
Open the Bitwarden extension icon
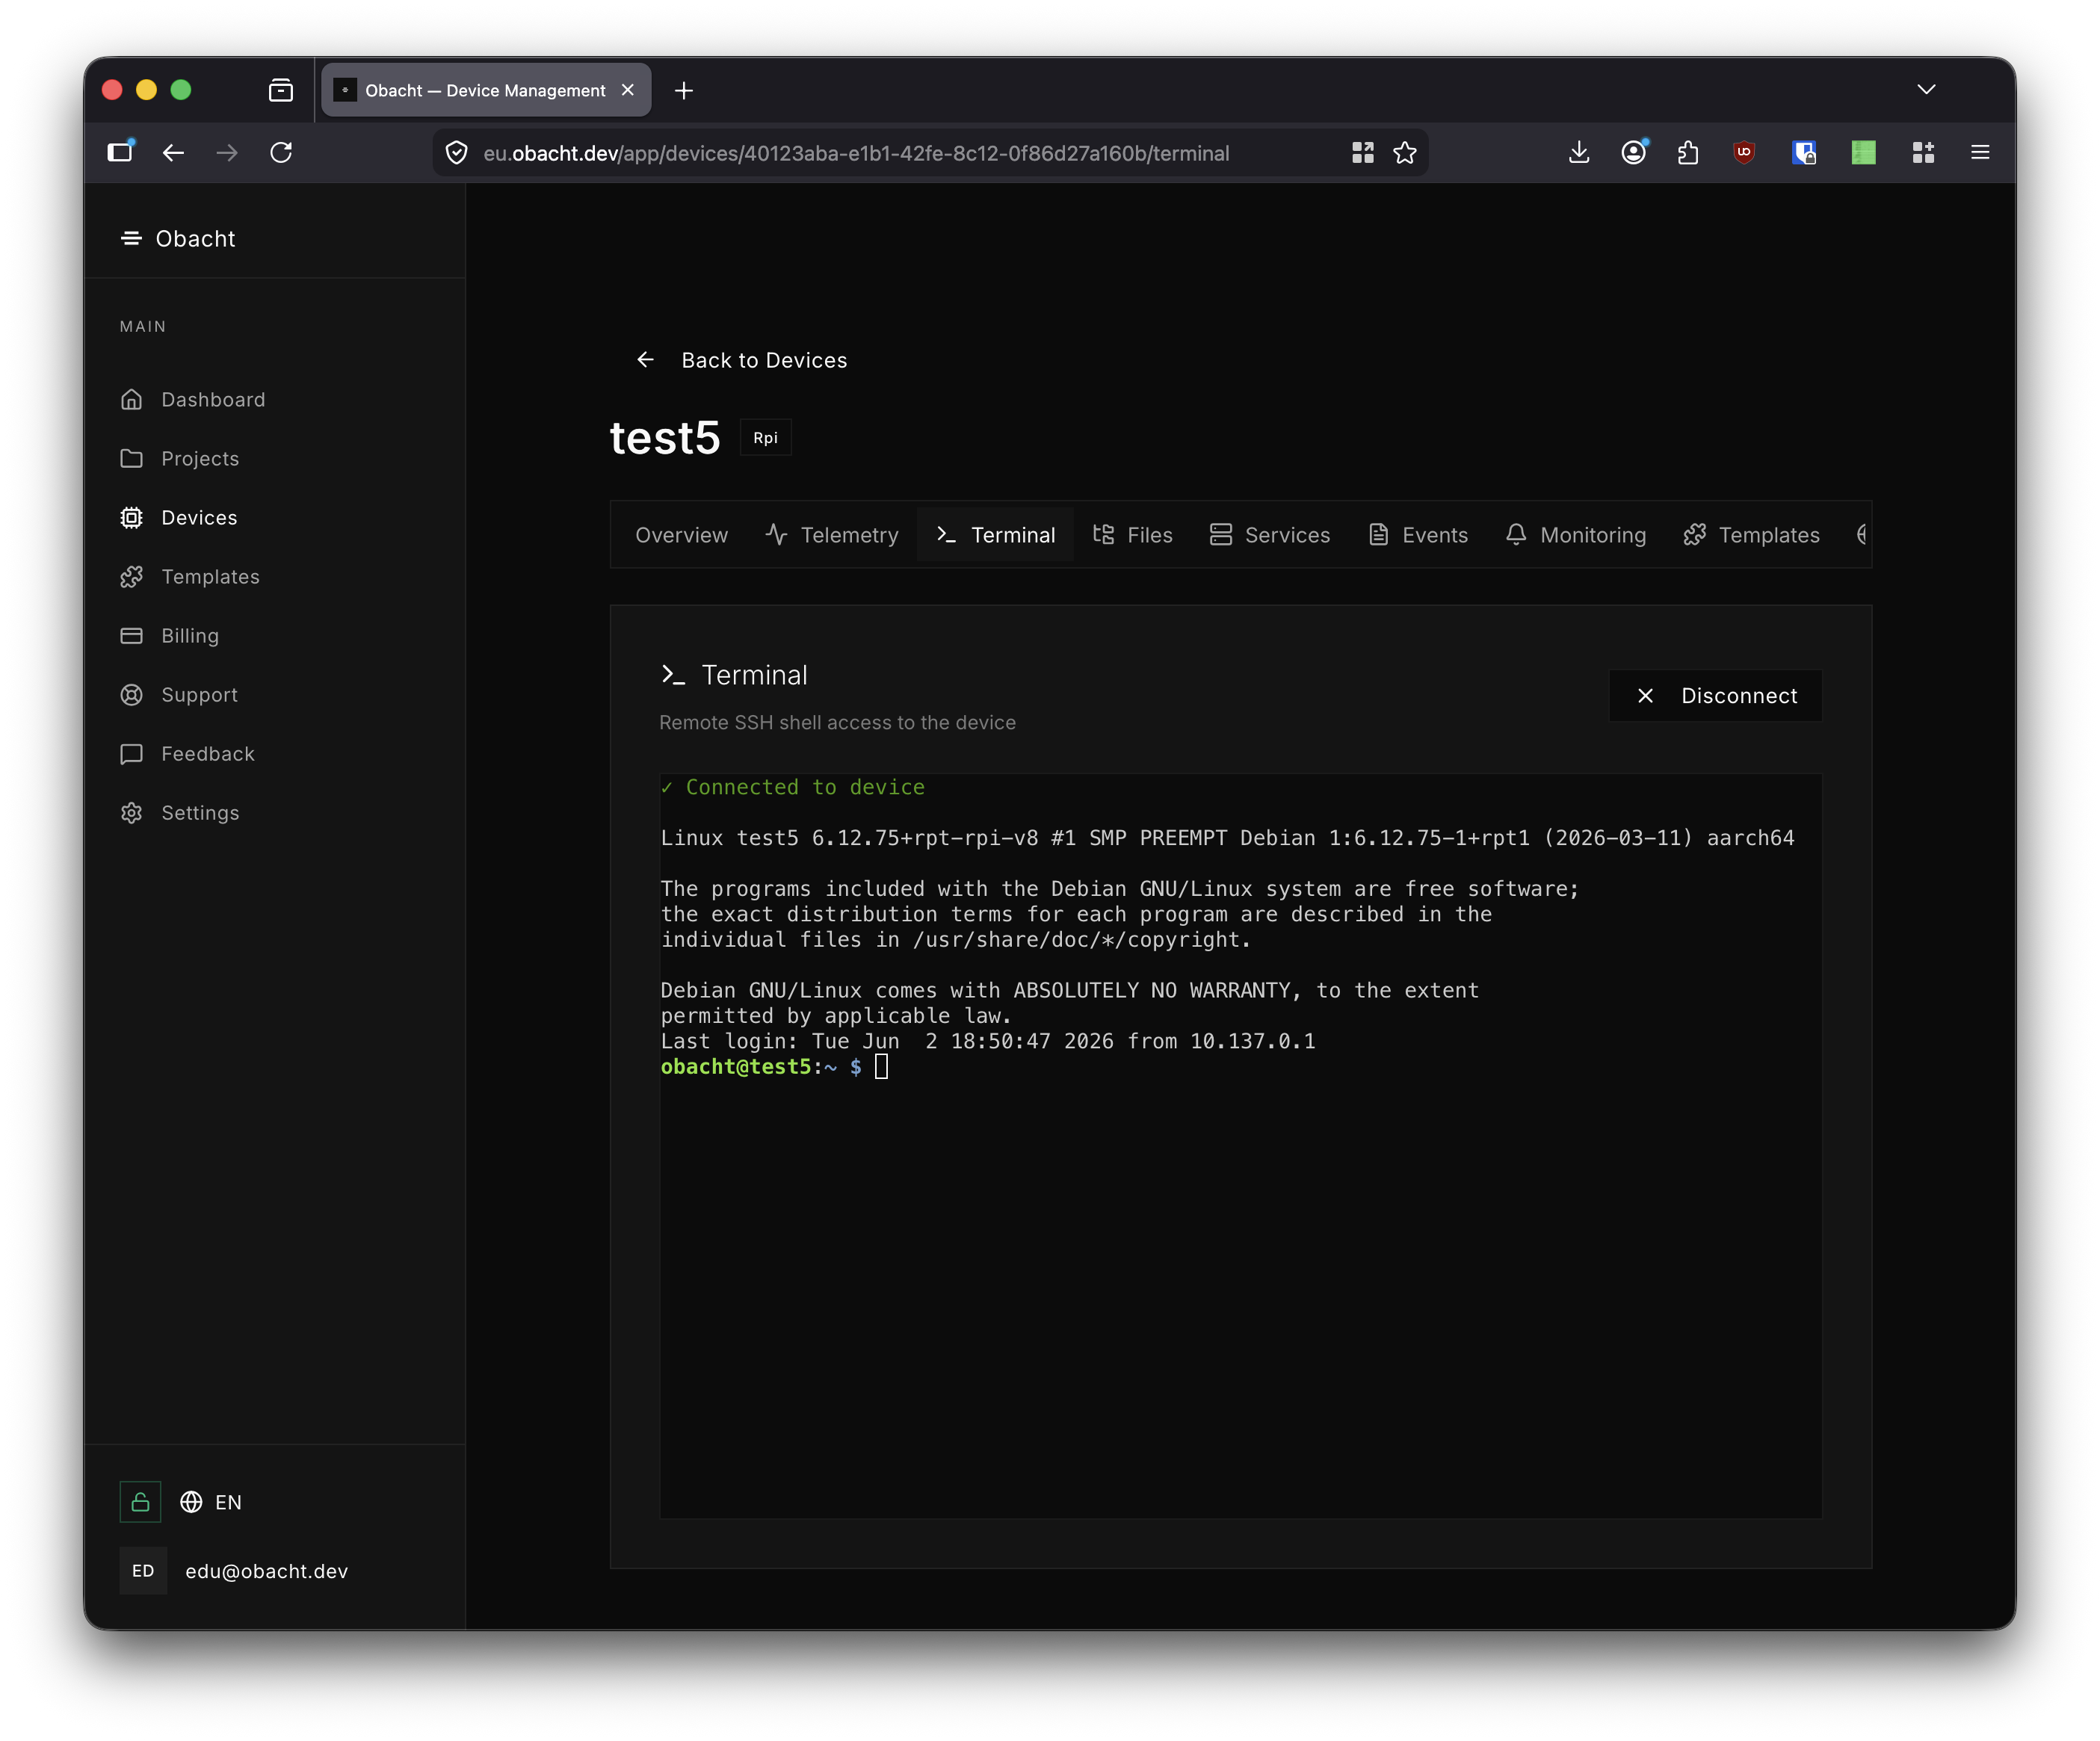click(x=1804, y=152)
